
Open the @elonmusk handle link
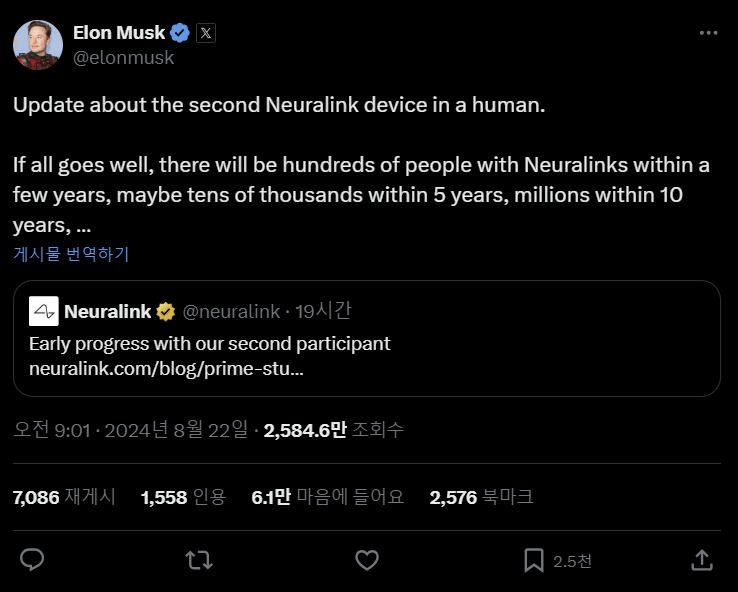[x=123, y=58]
